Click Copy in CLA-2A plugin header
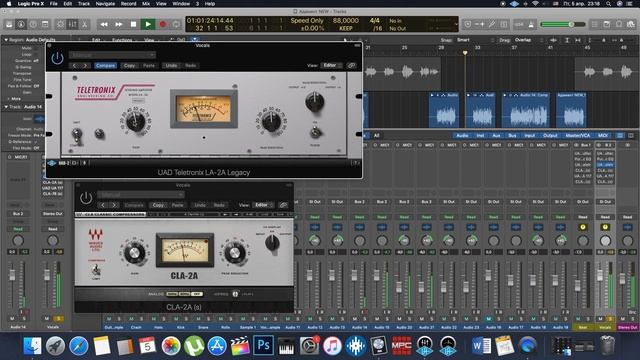Screen dimensions: 640x360 pyautogui.click(x=158, y=205)
